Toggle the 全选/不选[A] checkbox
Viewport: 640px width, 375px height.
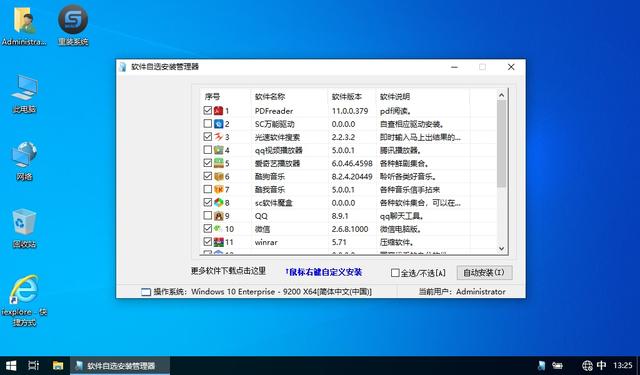[x=395, y=273]
